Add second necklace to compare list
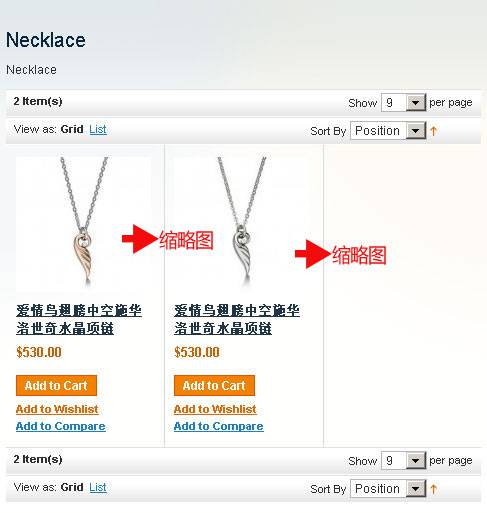 point(219,426)
